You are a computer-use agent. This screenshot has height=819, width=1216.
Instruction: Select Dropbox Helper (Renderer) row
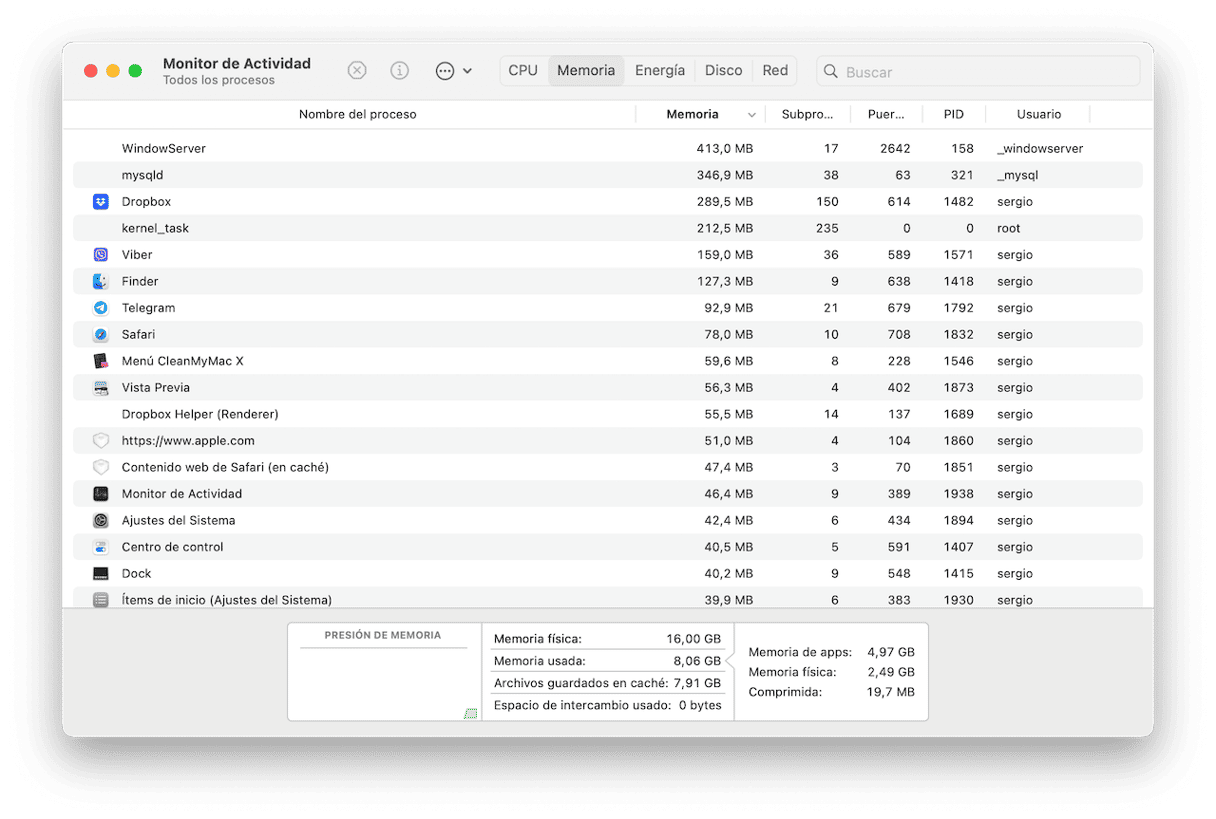(608, 414)
